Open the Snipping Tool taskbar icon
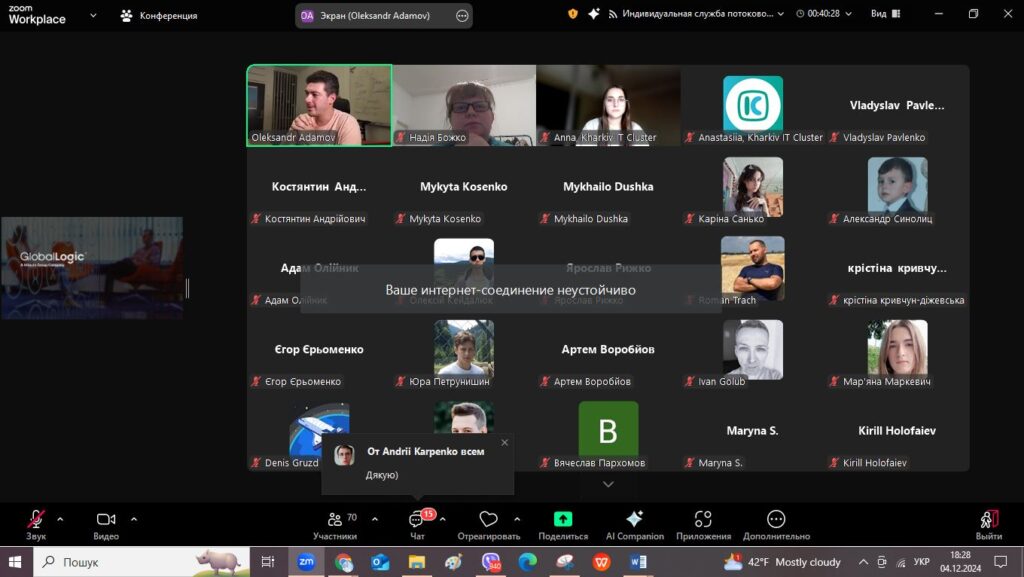Image resolution: width=1024 pixels, height=577 pixels. click(x=564, y=561)
